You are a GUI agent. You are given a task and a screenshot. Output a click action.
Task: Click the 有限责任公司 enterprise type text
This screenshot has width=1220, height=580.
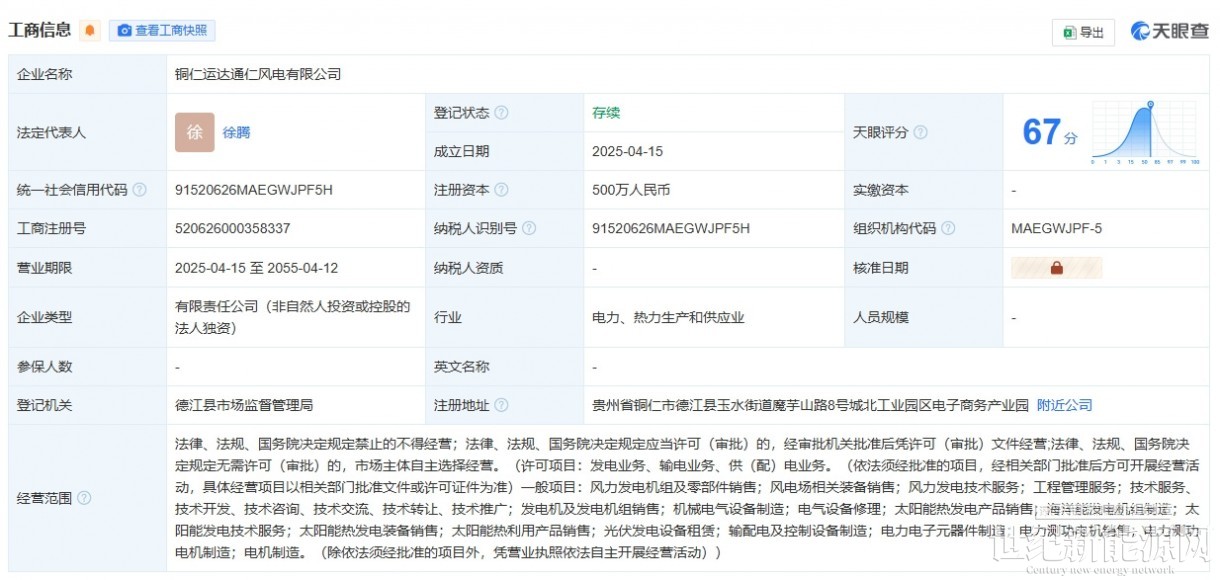point(292,317)
